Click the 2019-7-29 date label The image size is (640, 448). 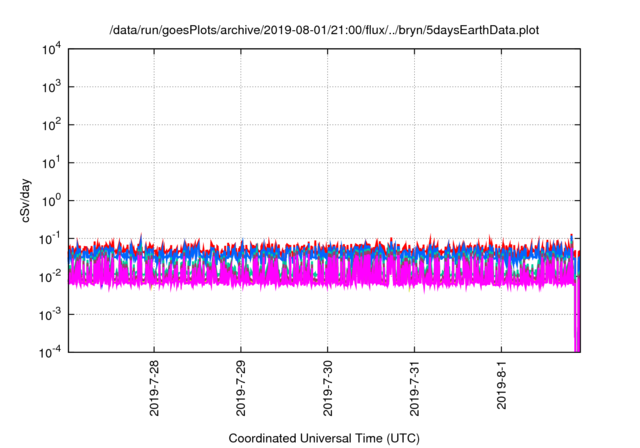pyautogui.click(x=241, y=388)
